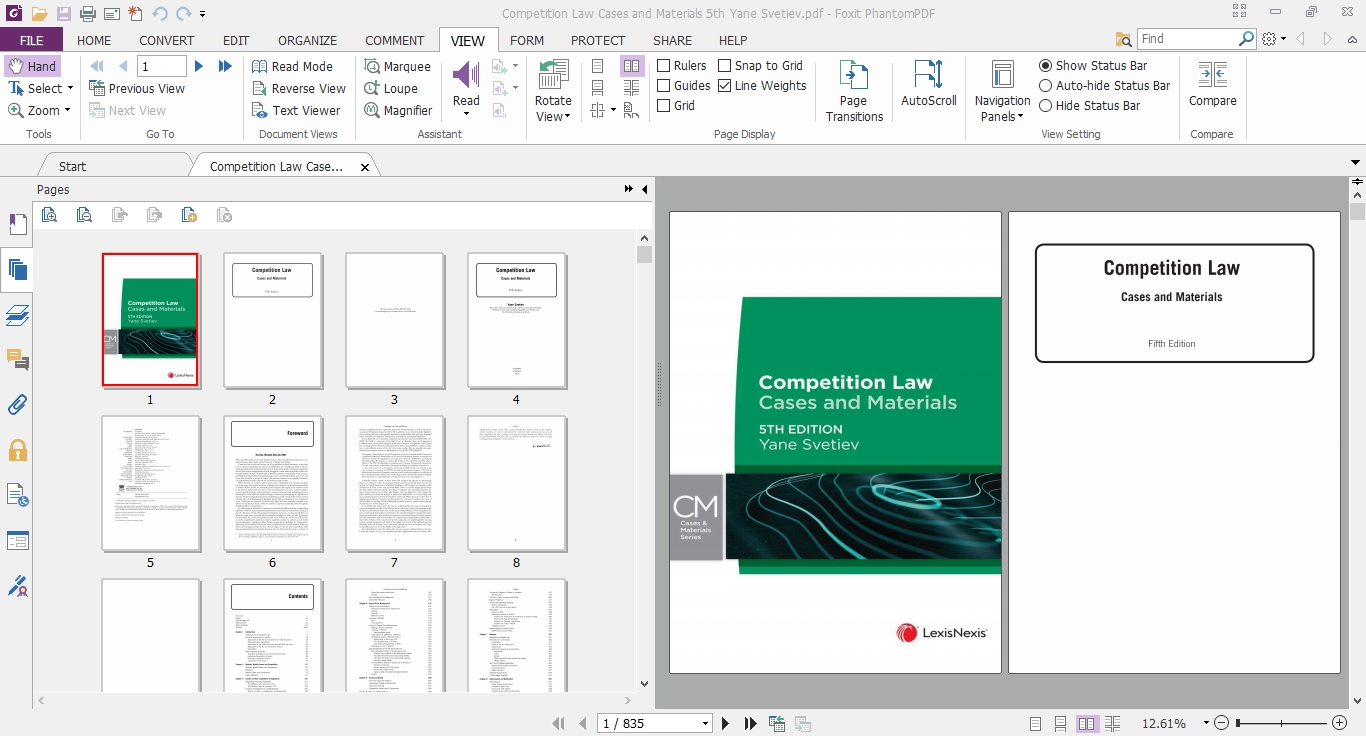
Task: Open Page Transitions settings
Action: click(854, 91)
